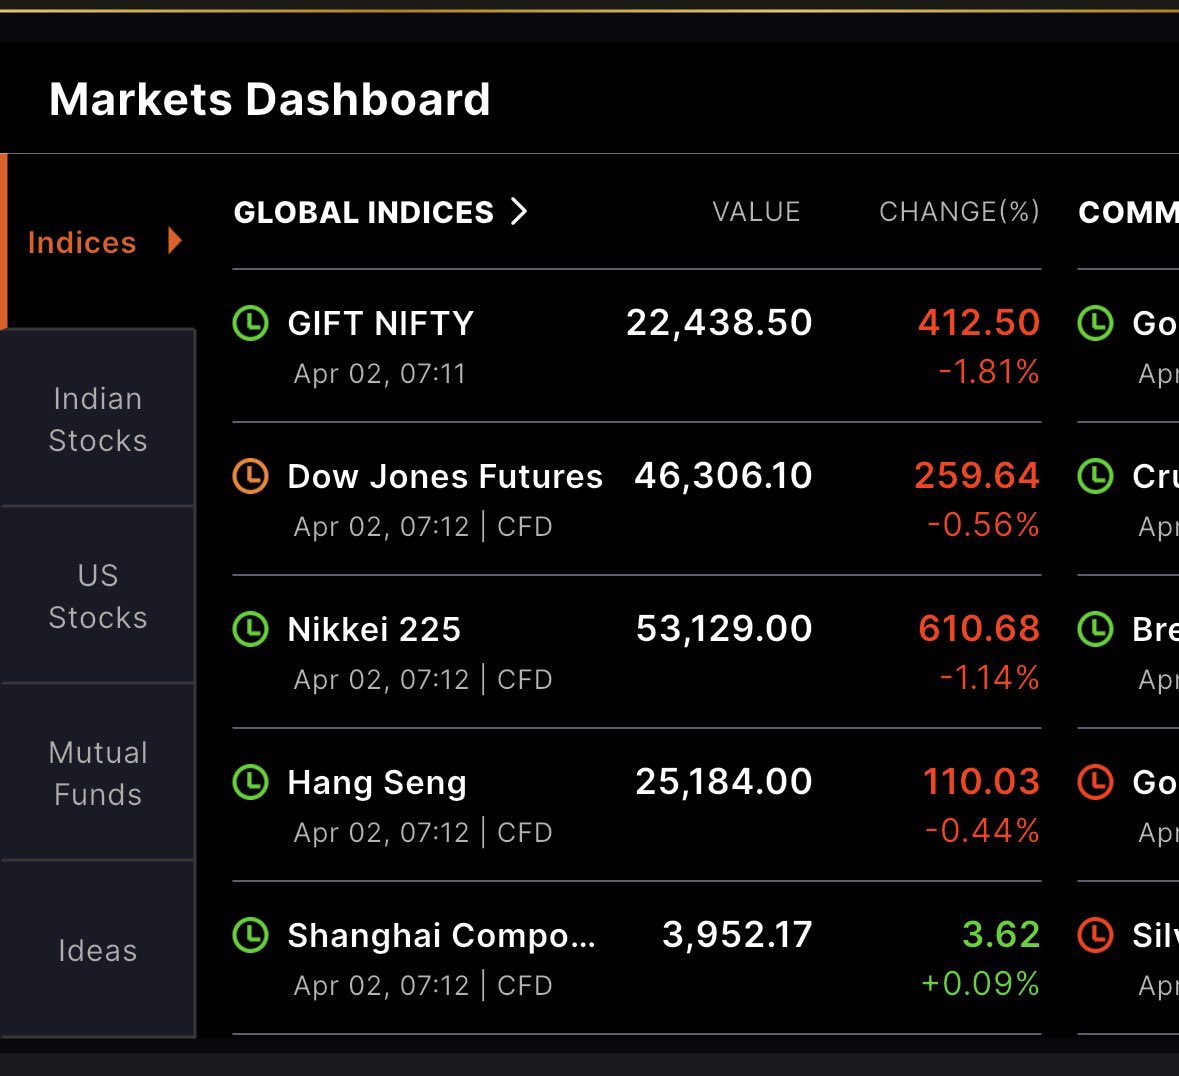Open the GIFT NIFTY index link
Image resolution: width=1179 pixels, height=1076 pixels.
pyautogui.click(x=380, y=323)
